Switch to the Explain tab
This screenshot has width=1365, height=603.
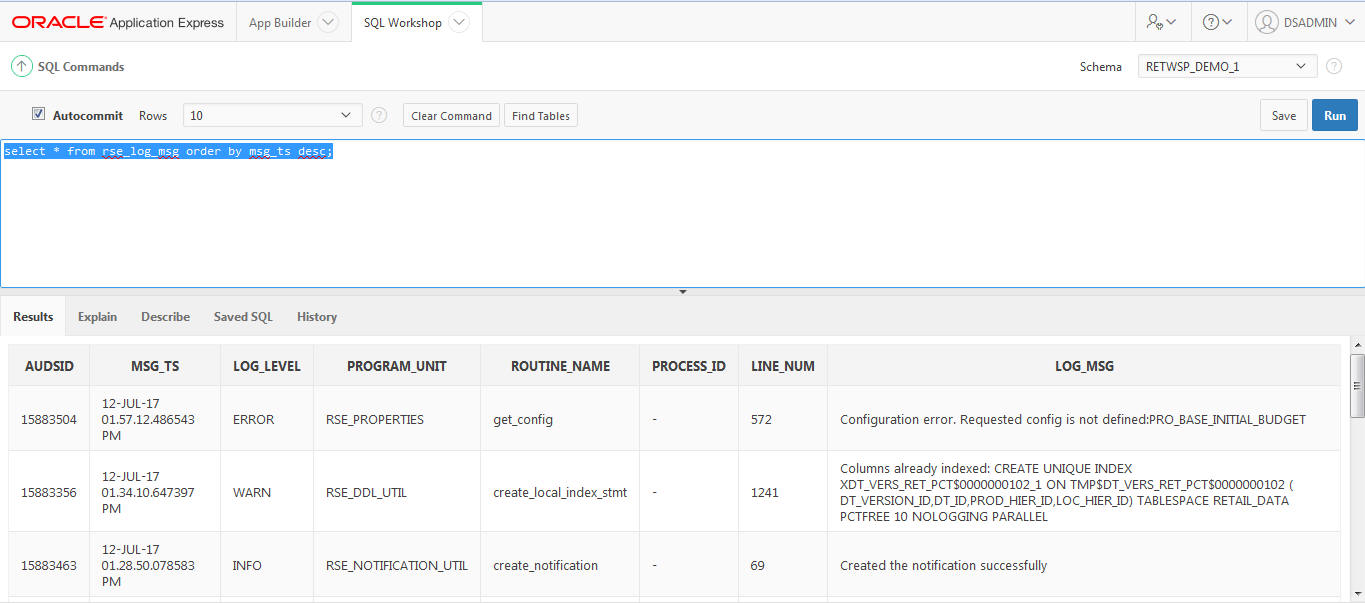(x=97, y=316)
